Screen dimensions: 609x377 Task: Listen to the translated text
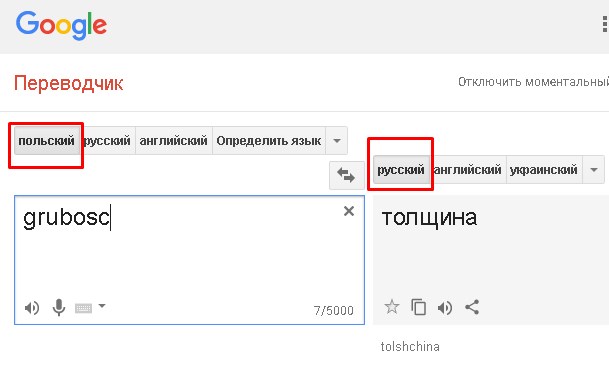(445, 308)
